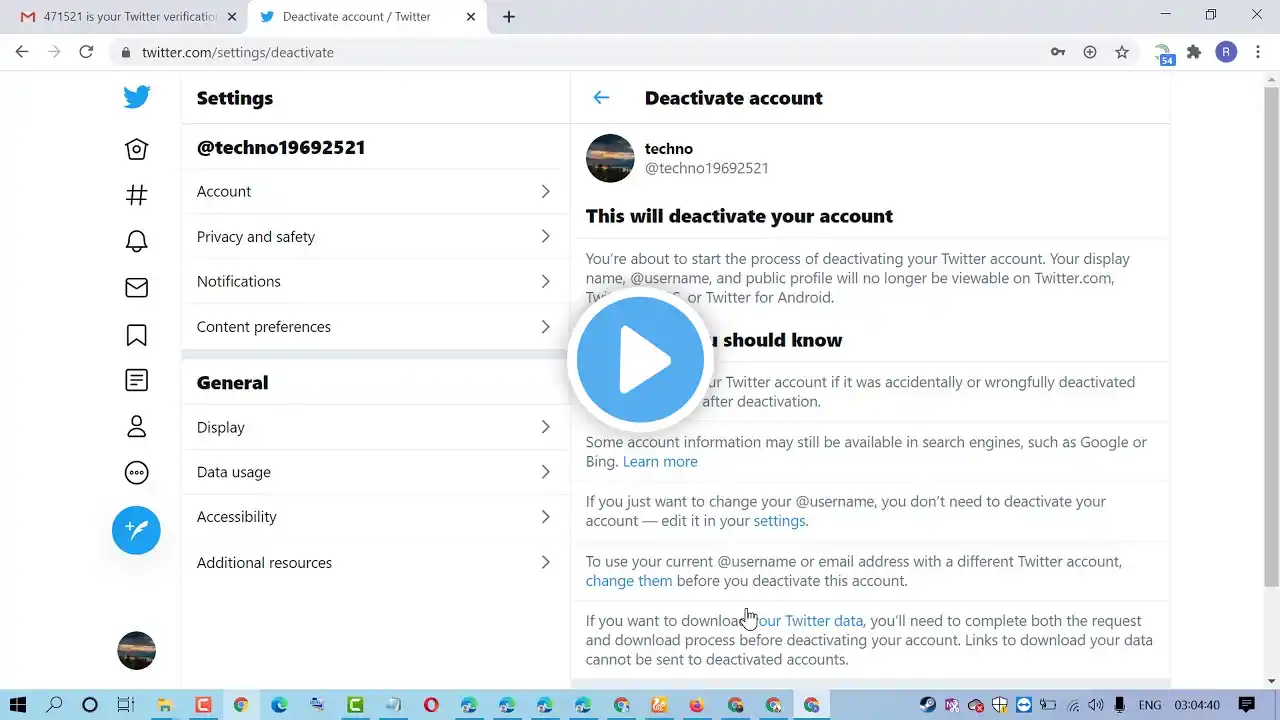Open the Windows notification center

click(x=1246, y=705)
